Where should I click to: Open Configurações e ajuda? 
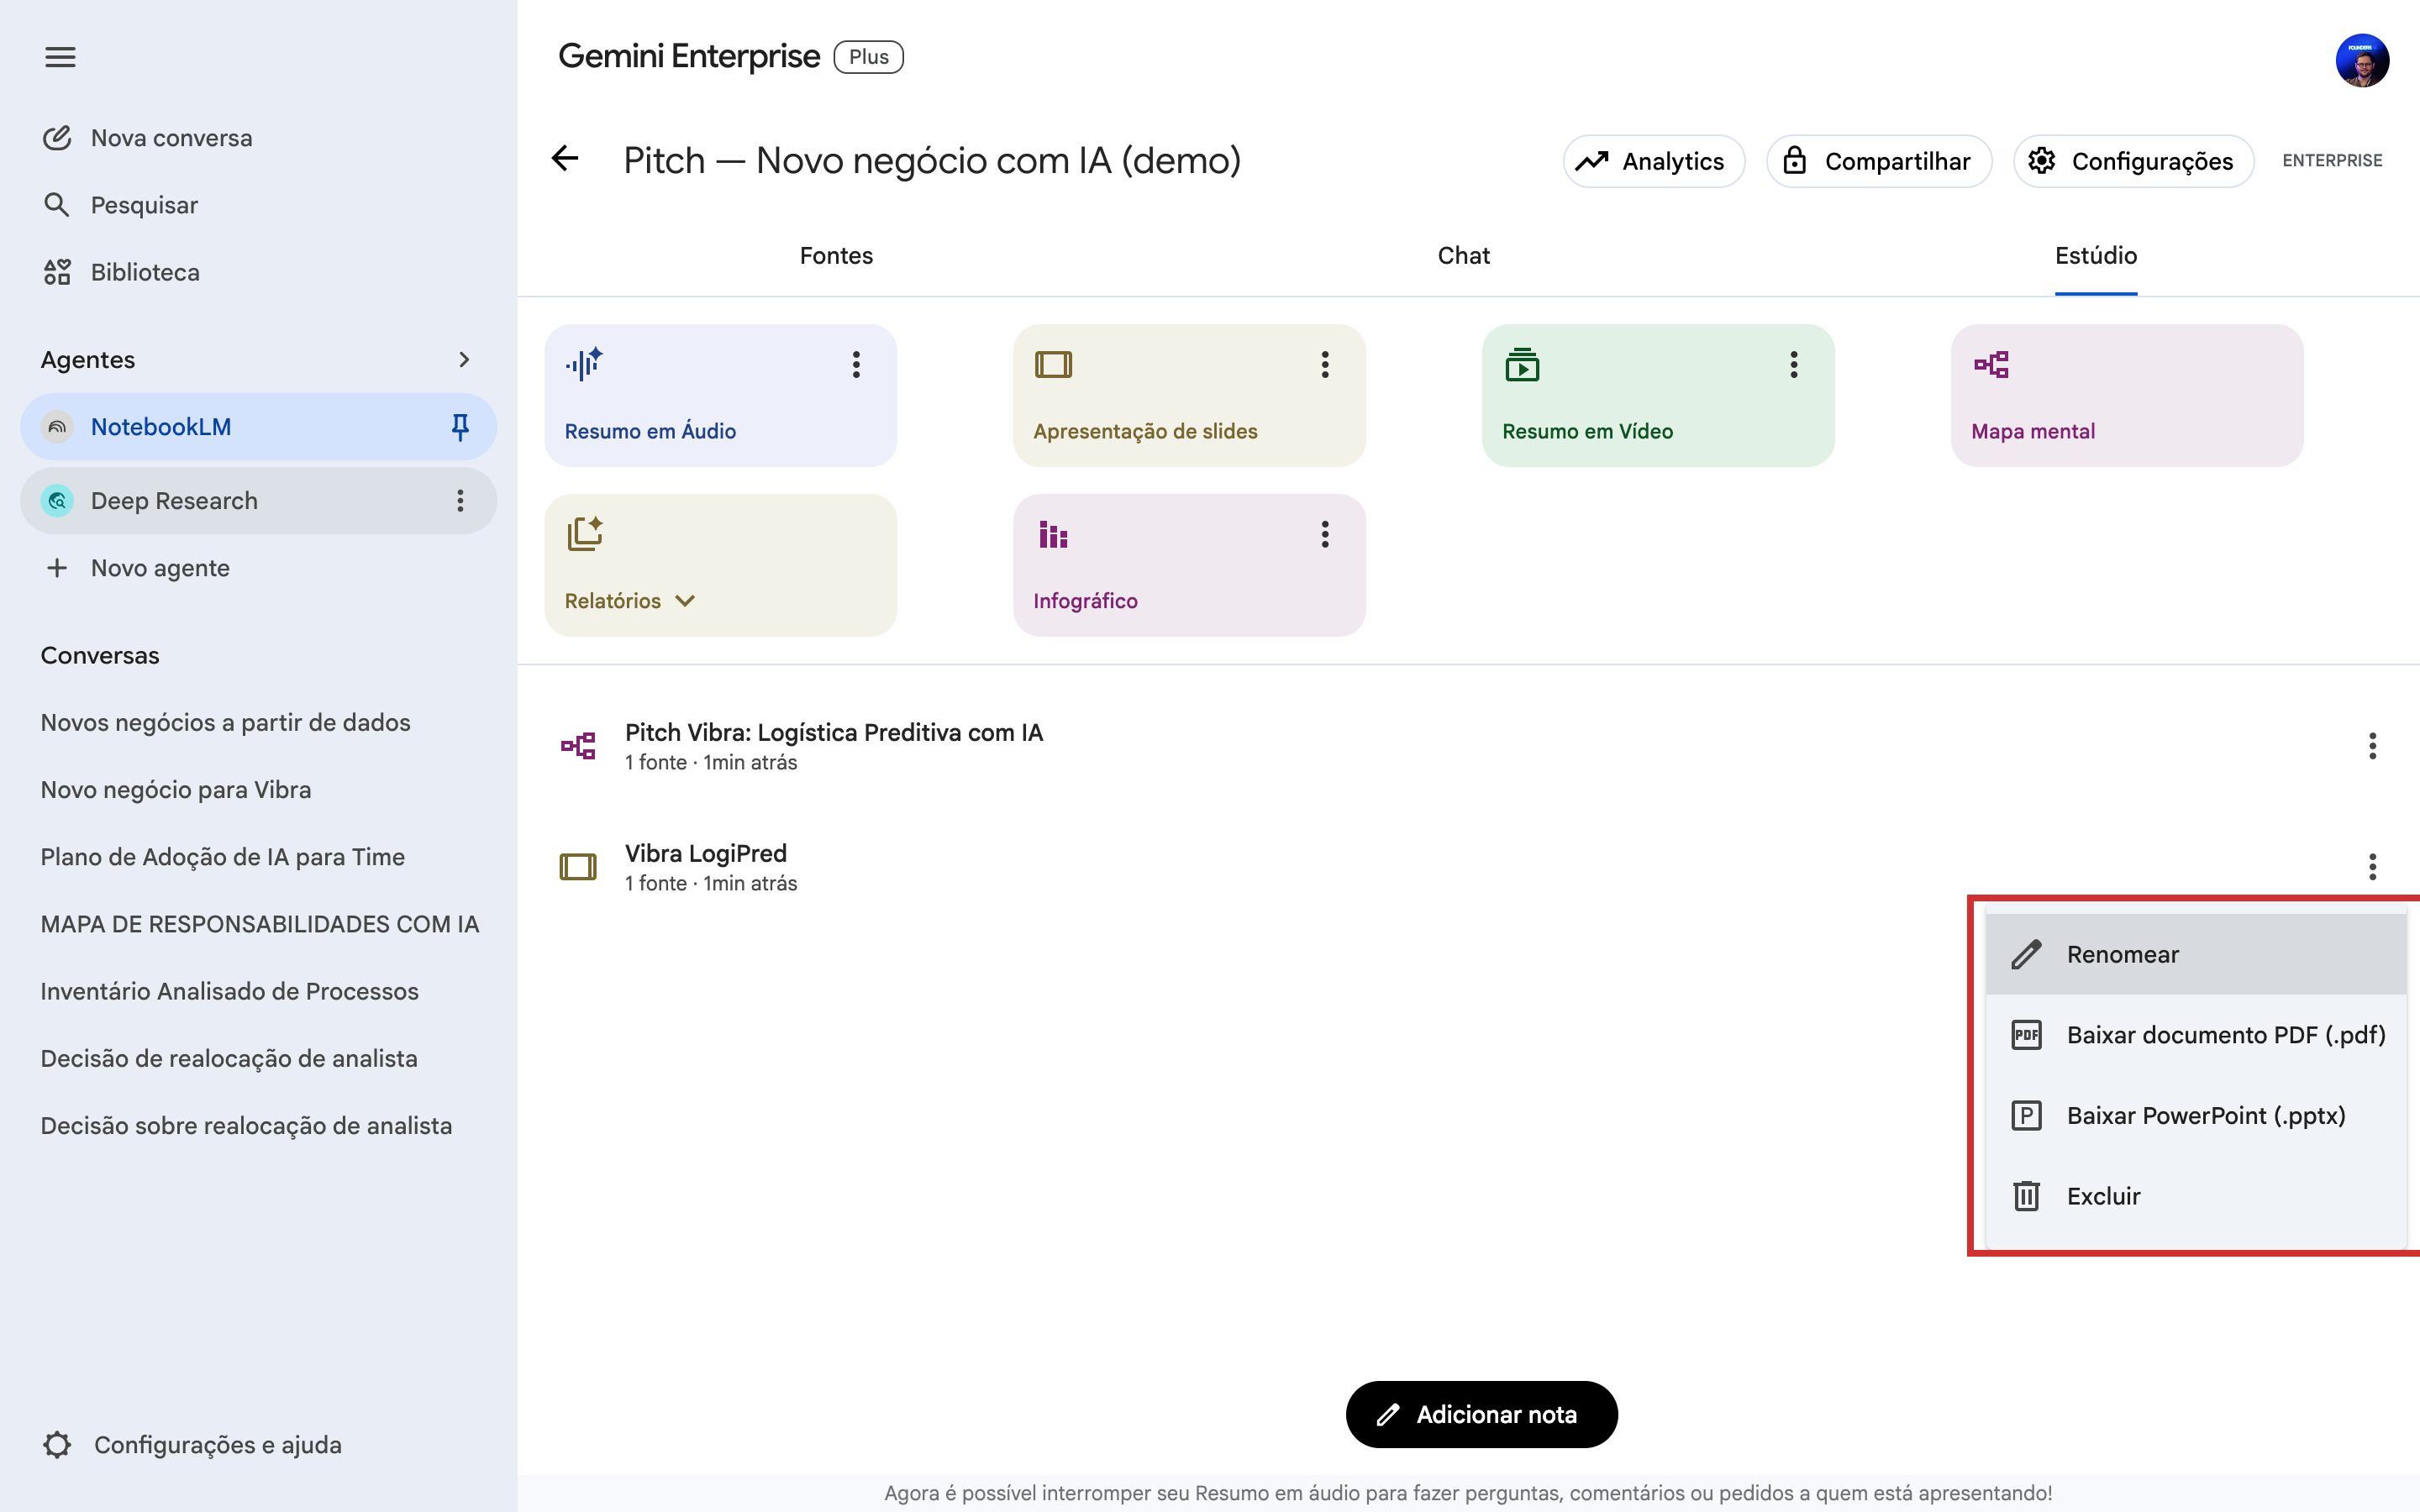pos(192,1444)
